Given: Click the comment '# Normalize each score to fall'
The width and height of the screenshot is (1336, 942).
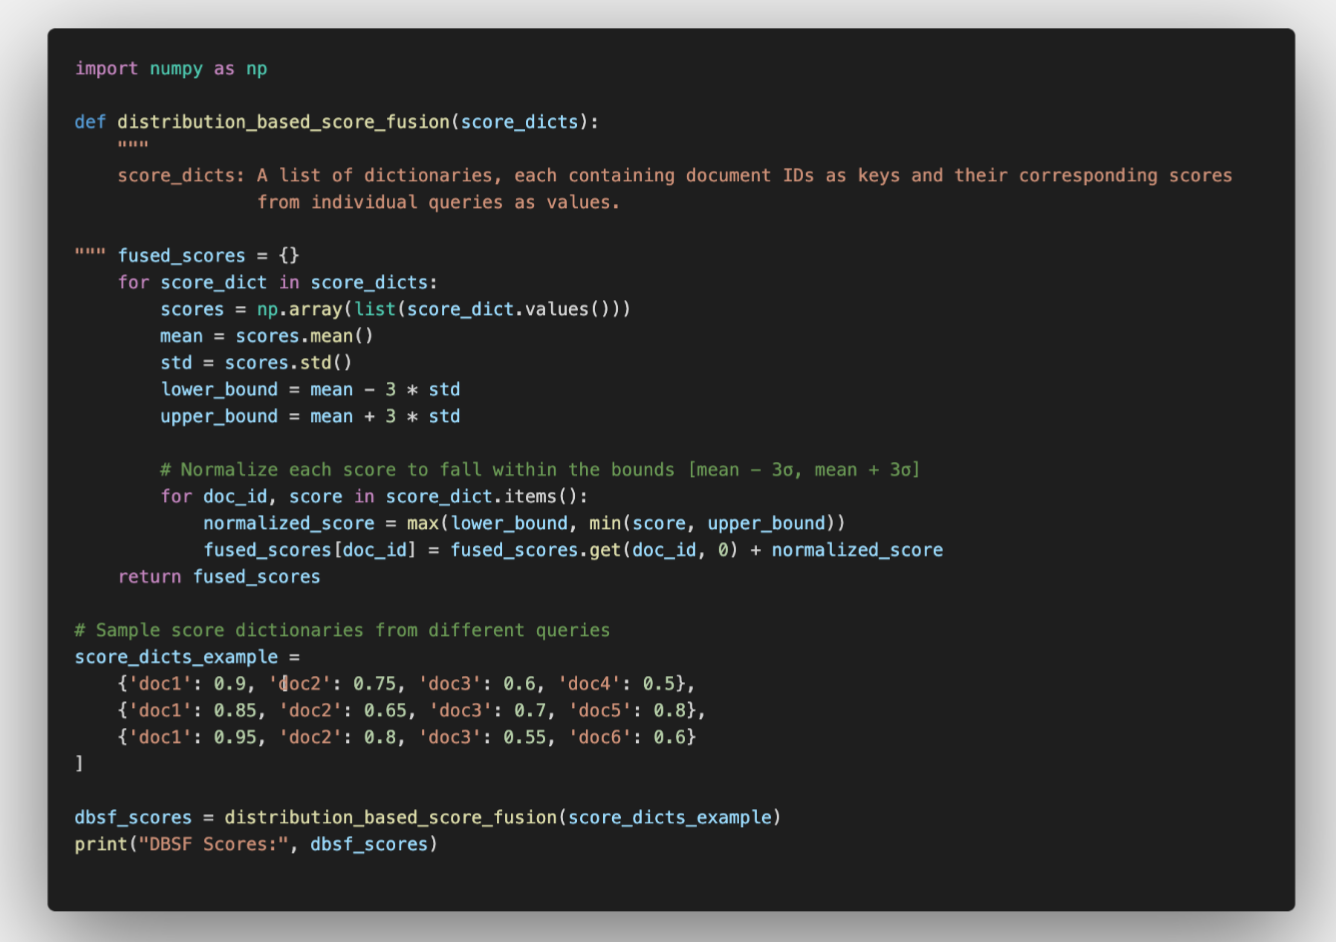Looking at the screenshot, I should [540, 470].
